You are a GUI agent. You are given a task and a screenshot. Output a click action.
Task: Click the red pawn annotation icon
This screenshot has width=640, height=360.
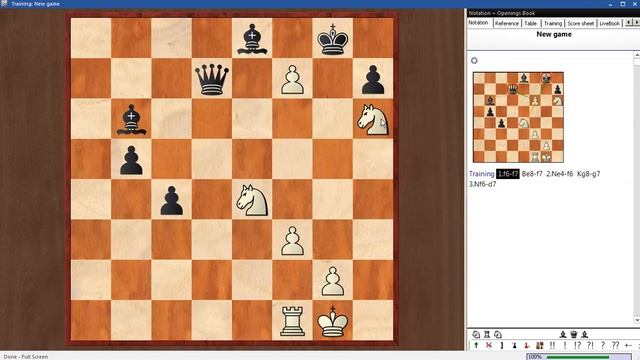pyautogui.click(x=527, y=345)
